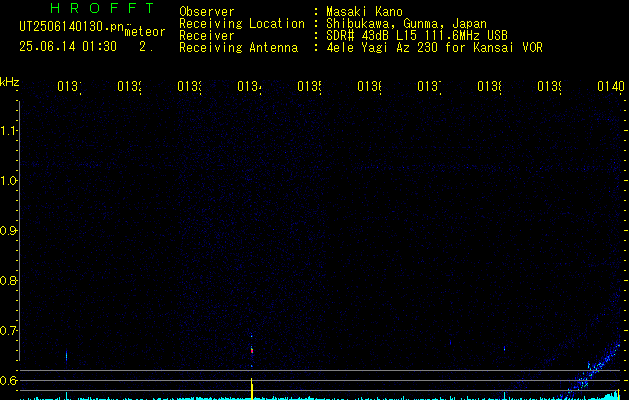Click the 'Receiving Location' label
629x400 pixels.
[x=242, y=24]
